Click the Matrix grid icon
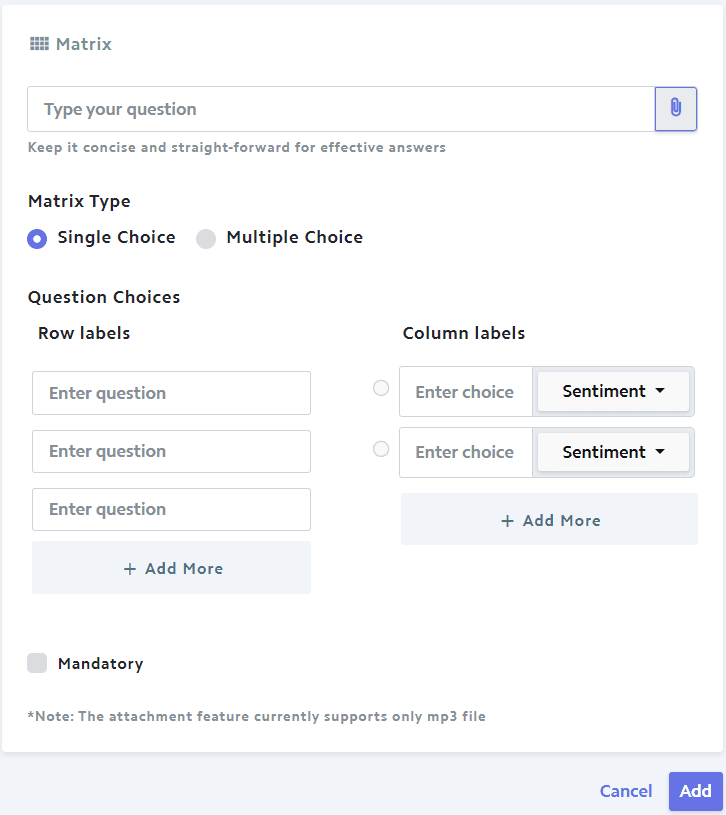 click(x=39, y=44)
